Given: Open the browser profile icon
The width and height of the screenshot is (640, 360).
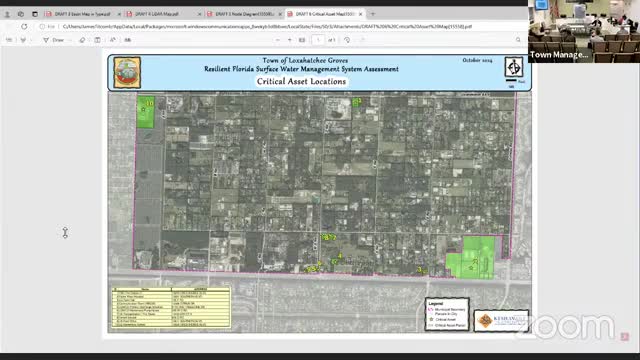Looking at the screenshot, I should coord(7,14).
